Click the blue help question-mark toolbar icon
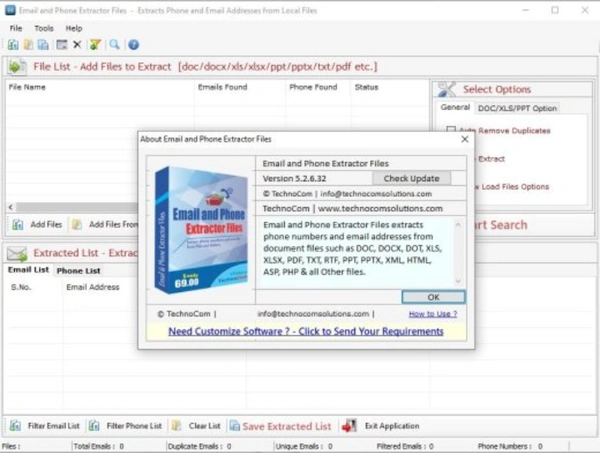The image size is (600, 453). tap(133, 44)
